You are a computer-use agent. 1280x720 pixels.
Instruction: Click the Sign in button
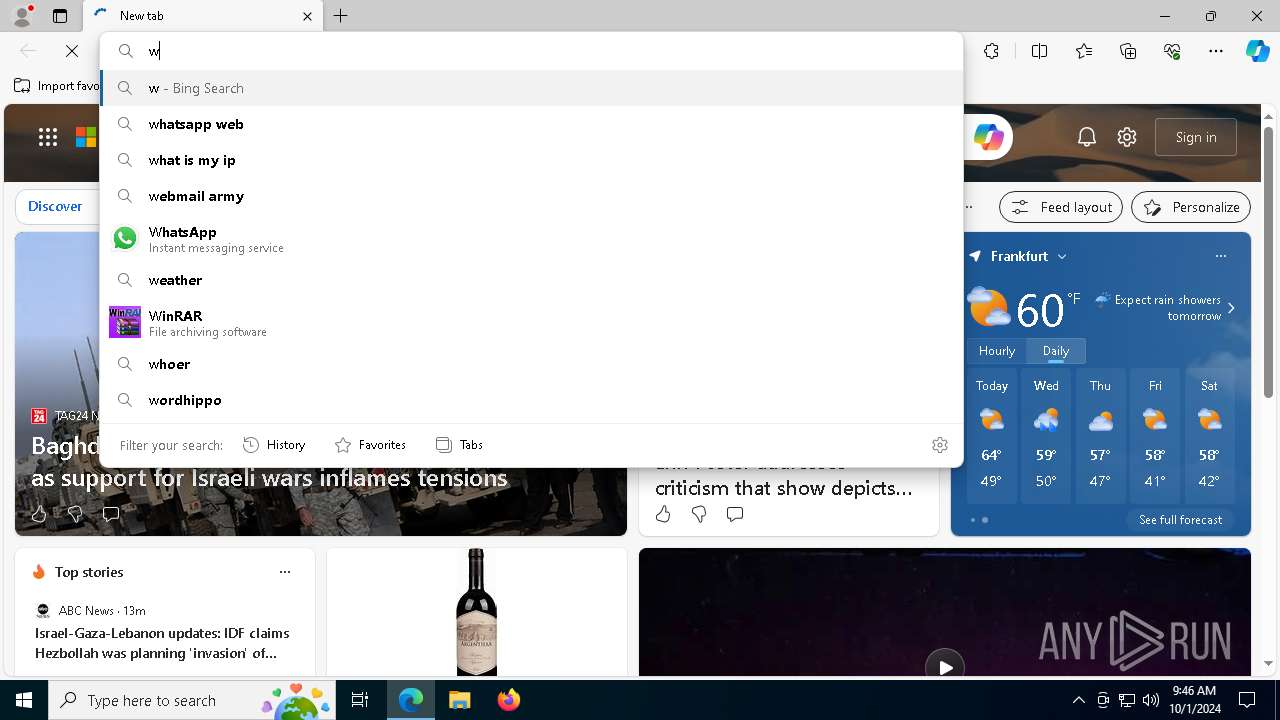tap(1196, 137)
